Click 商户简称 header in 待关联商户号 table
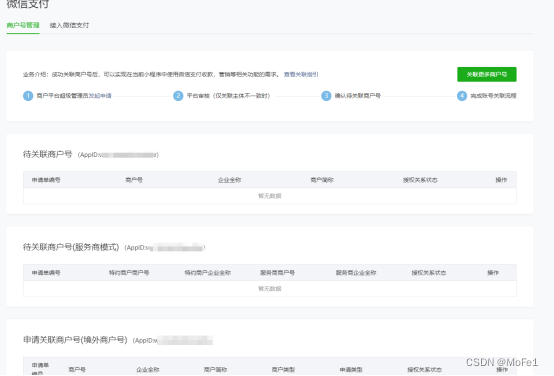Viewport: 554px width, 376px height. coord(322,180)
